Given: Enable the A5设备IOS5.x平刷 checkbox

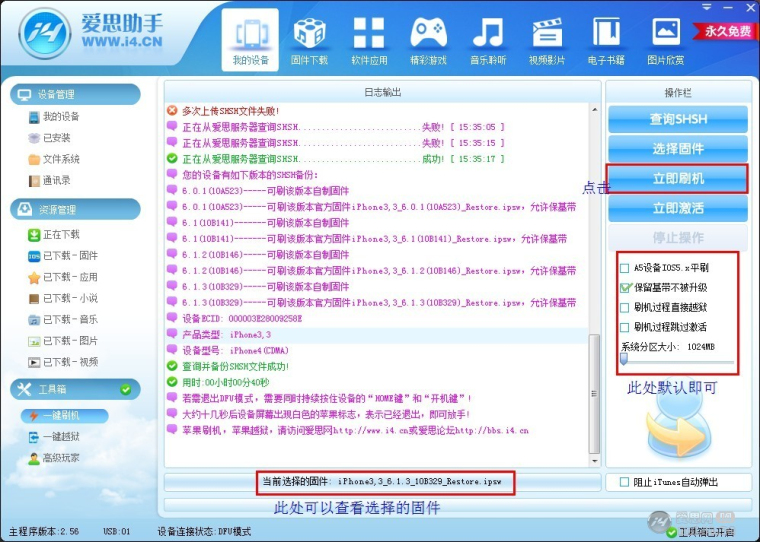Looking at the screenshot, I should point(625,268).
